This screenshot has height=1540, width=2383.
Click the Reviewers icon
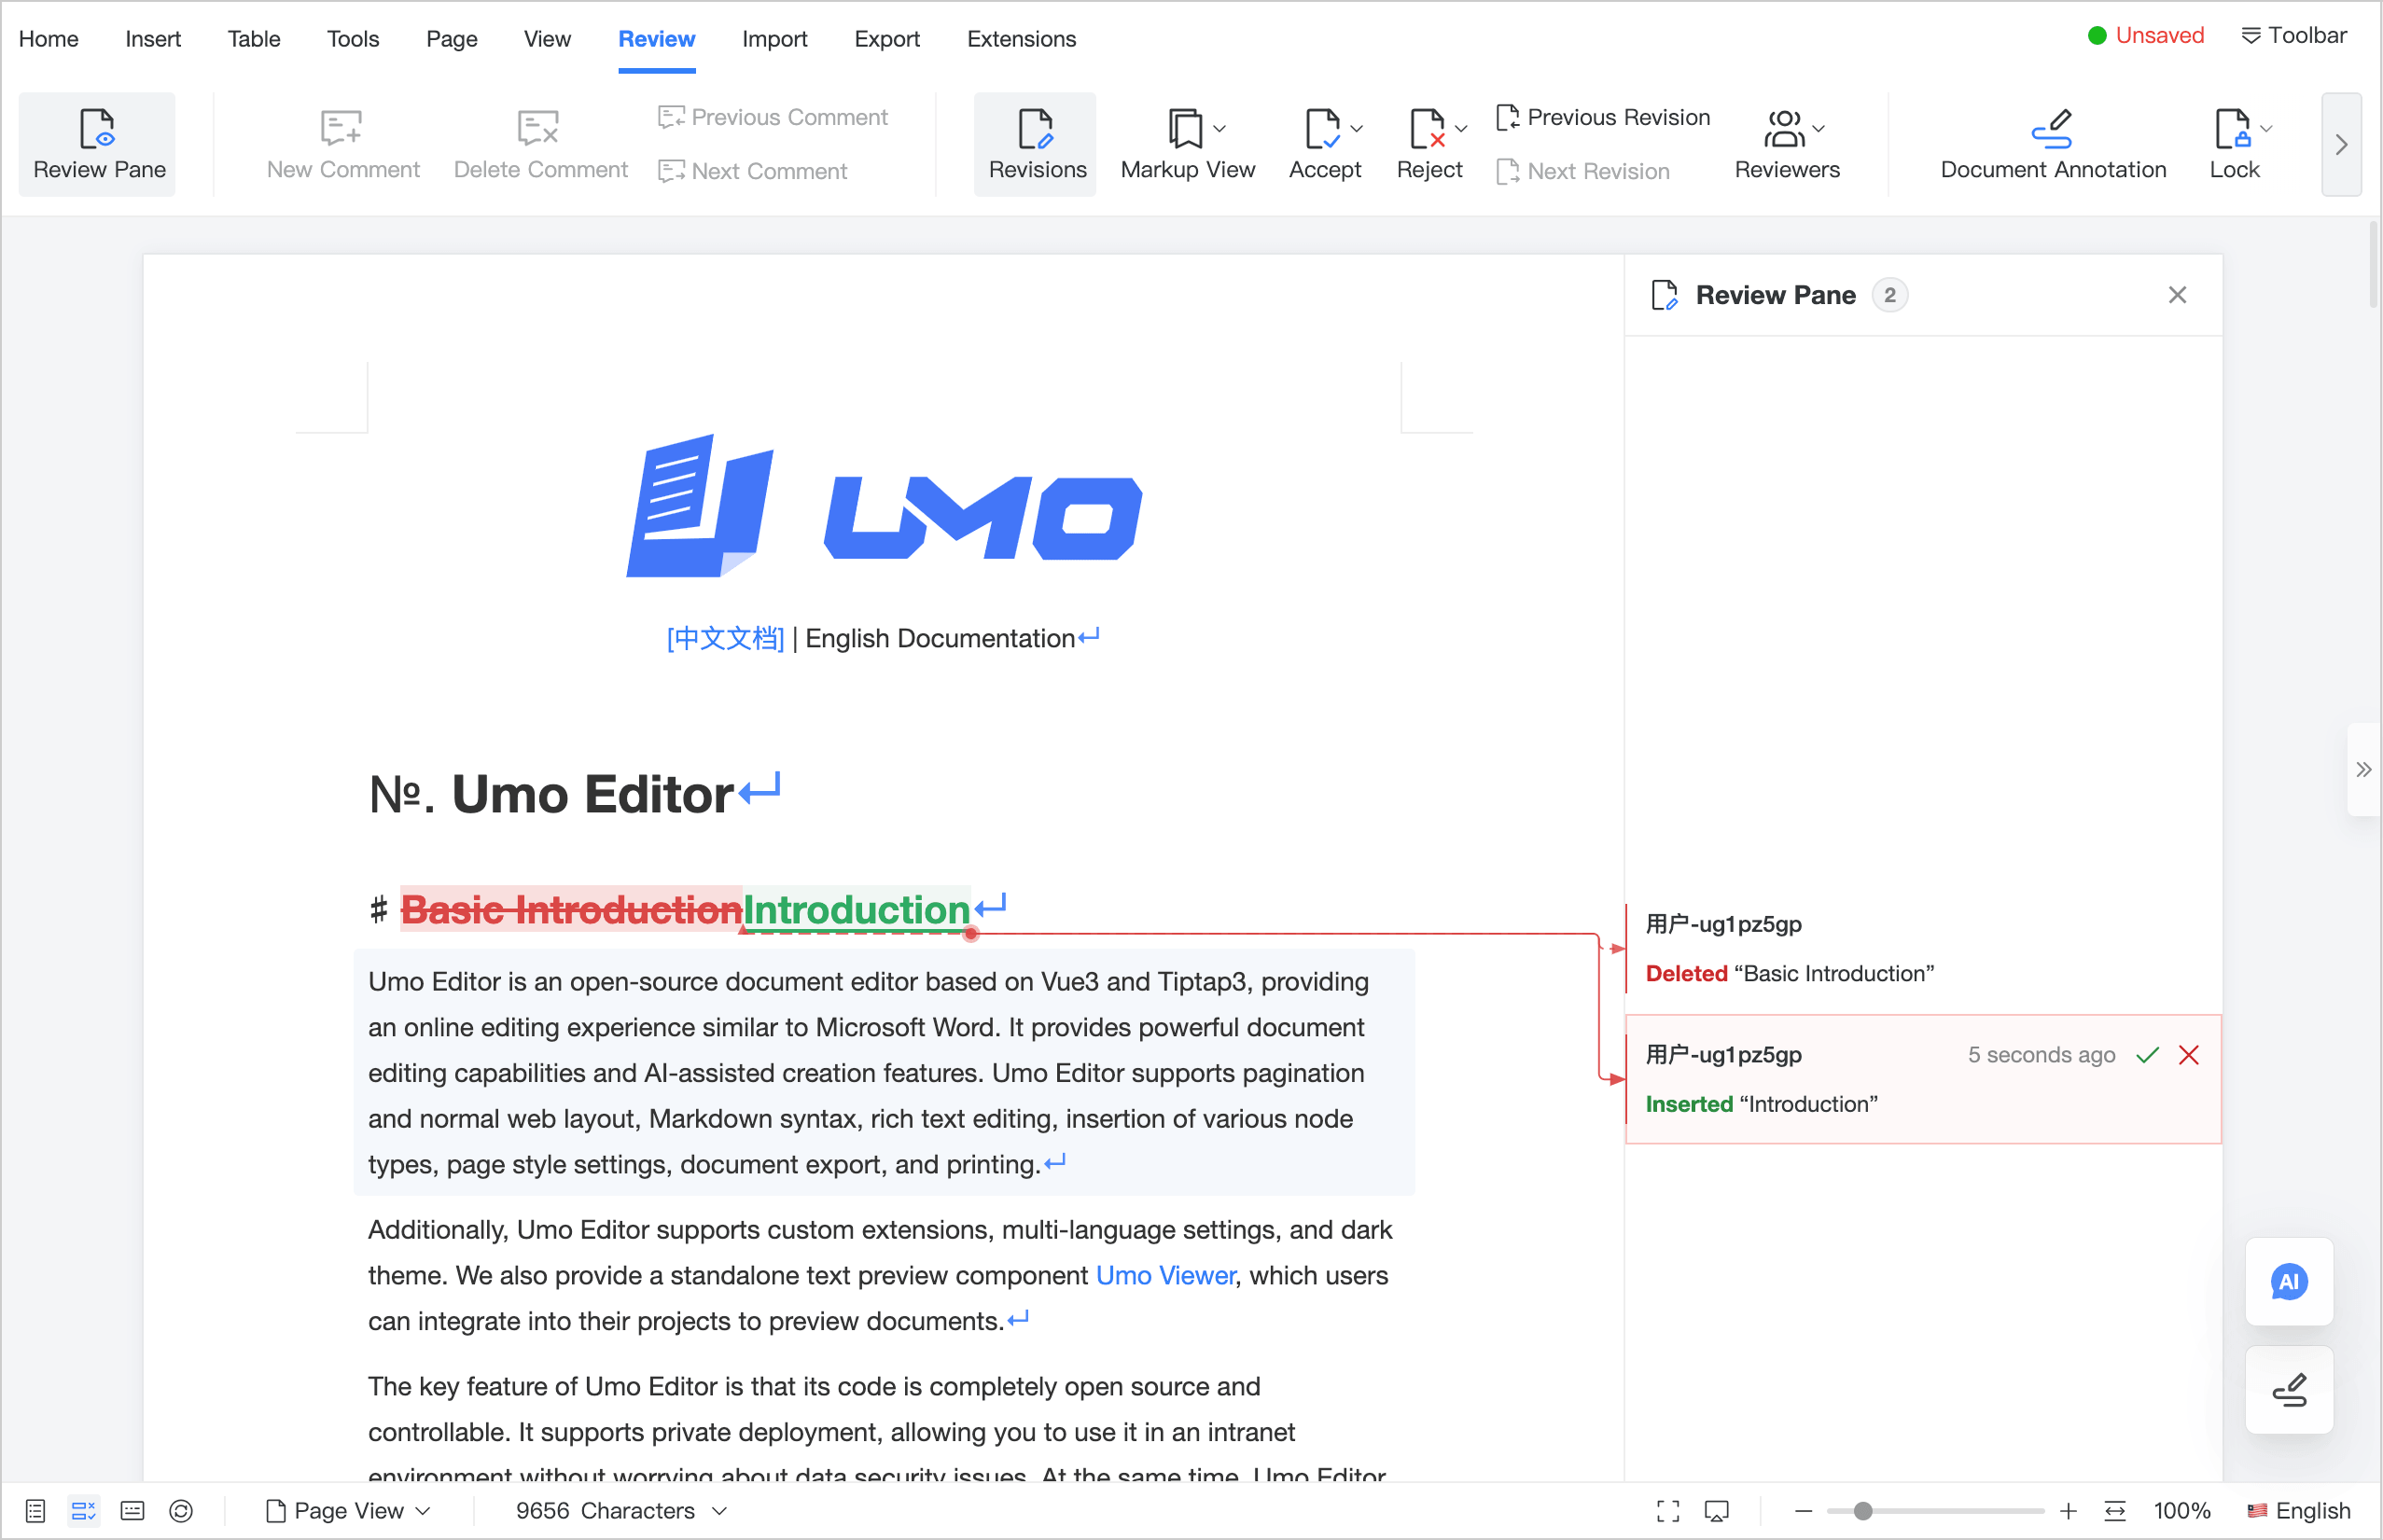1784,127
